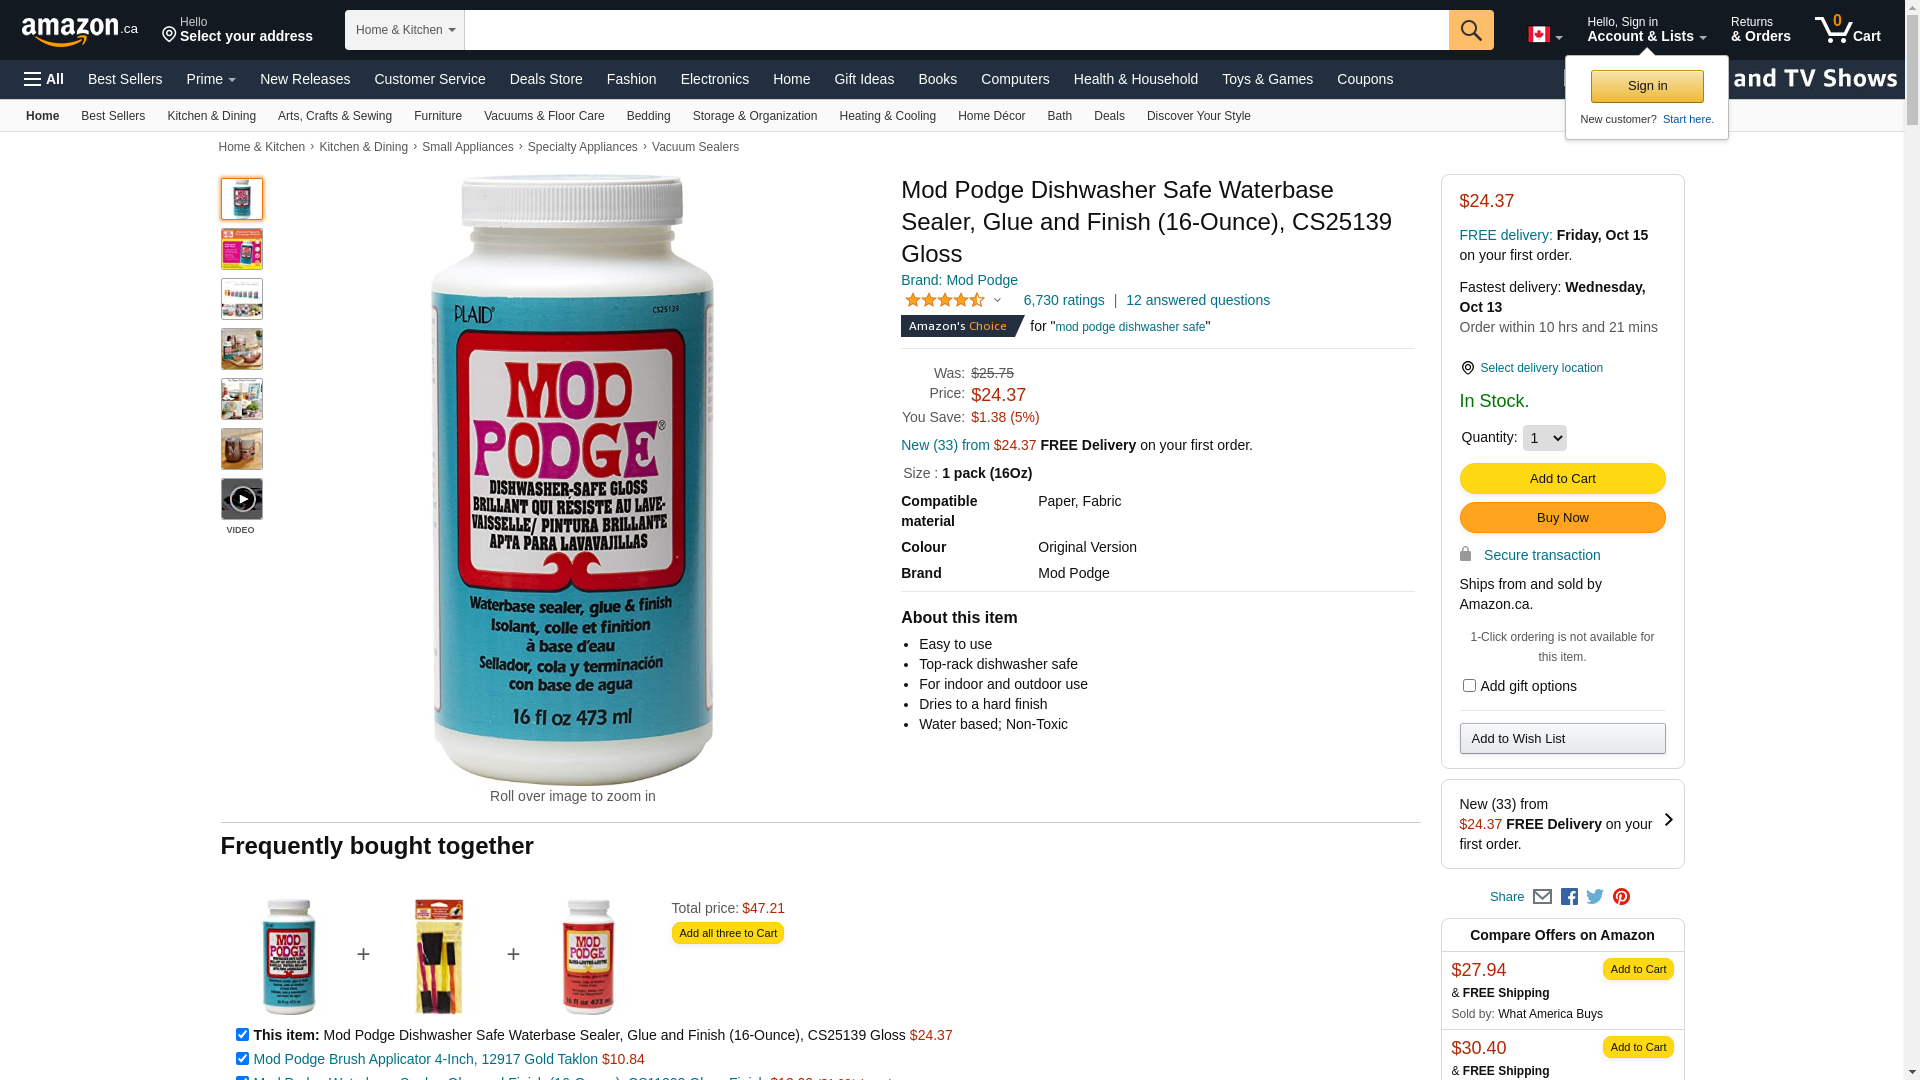This screenshot has height=1080, width=1920.
Task: Play the product video thumbnail
Action: [x=242, y=499]
